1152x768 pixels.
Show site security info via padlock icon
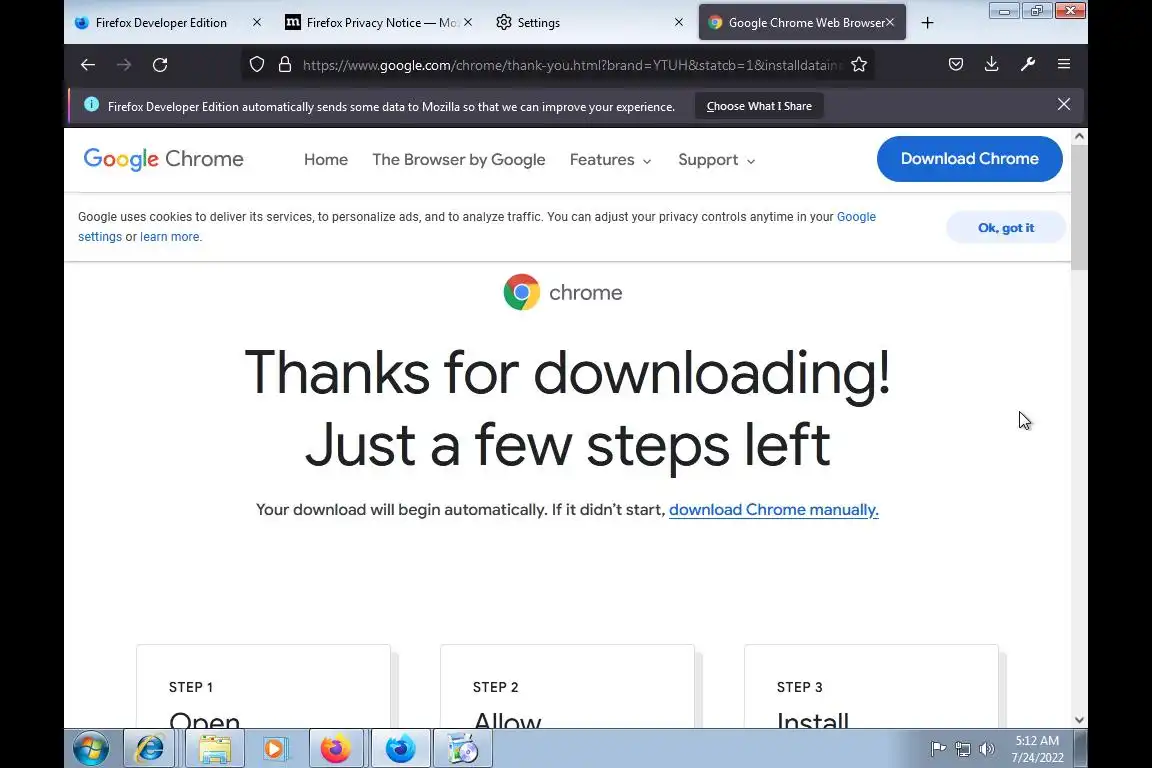click(x=285, y=65)
